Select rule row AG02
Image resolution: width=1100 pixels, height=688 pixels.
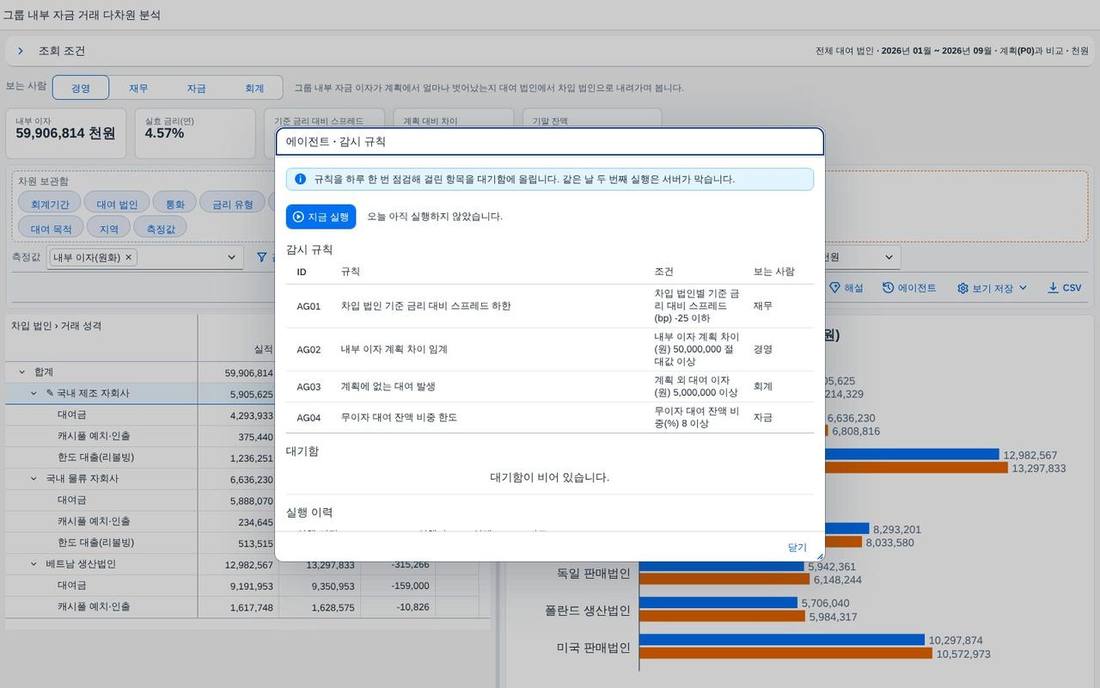coord(549,349)
